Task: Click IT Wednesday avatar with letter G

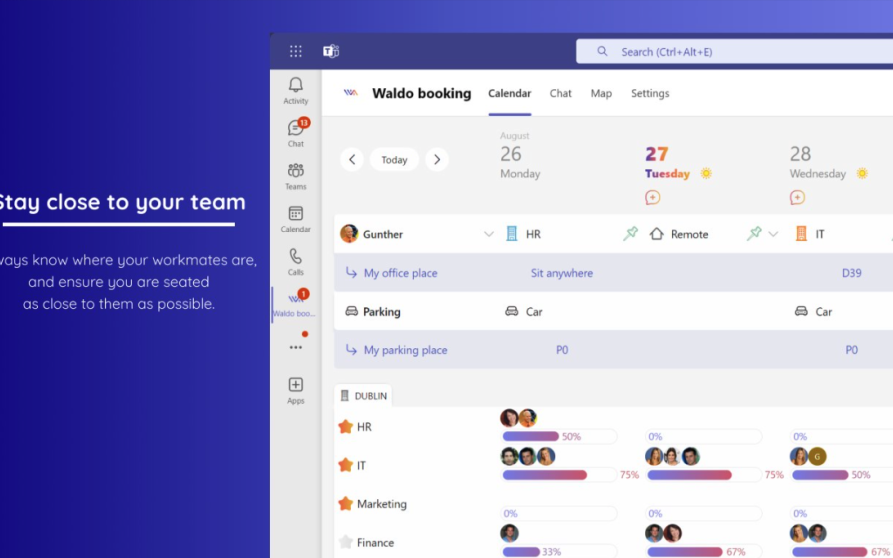Action: [x=817, y=456]
